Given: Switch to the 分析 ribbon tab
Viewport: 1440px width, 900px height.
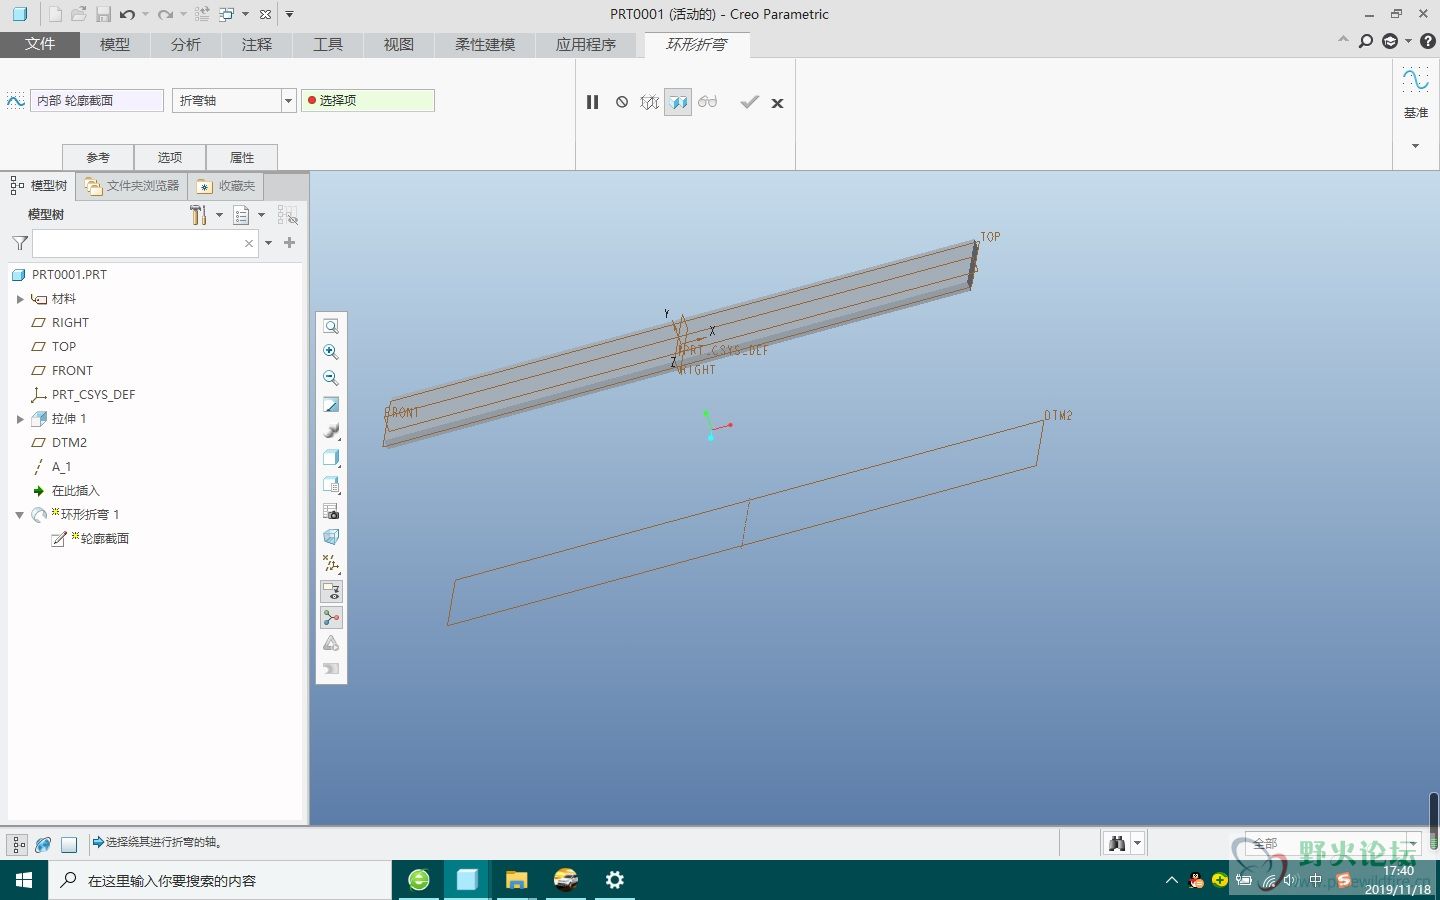Looking at the screenshot, I should (x=186, y=45).
